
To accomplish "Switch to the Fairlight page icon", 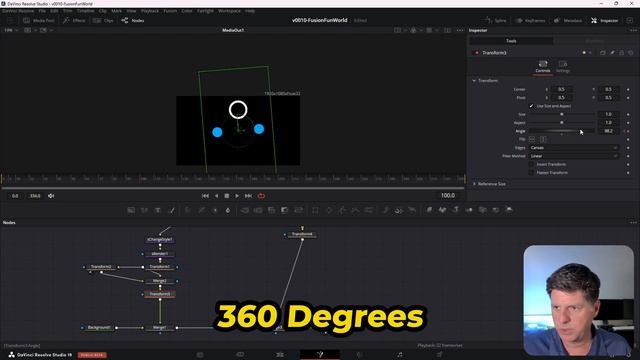I will (400, 355).
